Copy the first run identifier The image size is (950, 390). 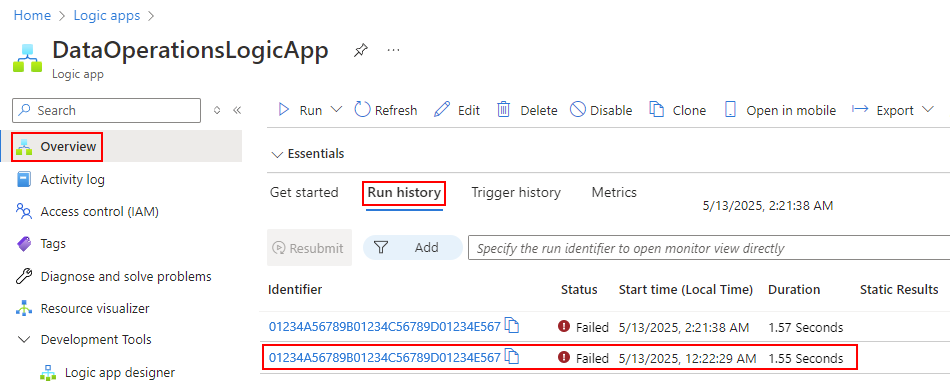tap(513, 326)
